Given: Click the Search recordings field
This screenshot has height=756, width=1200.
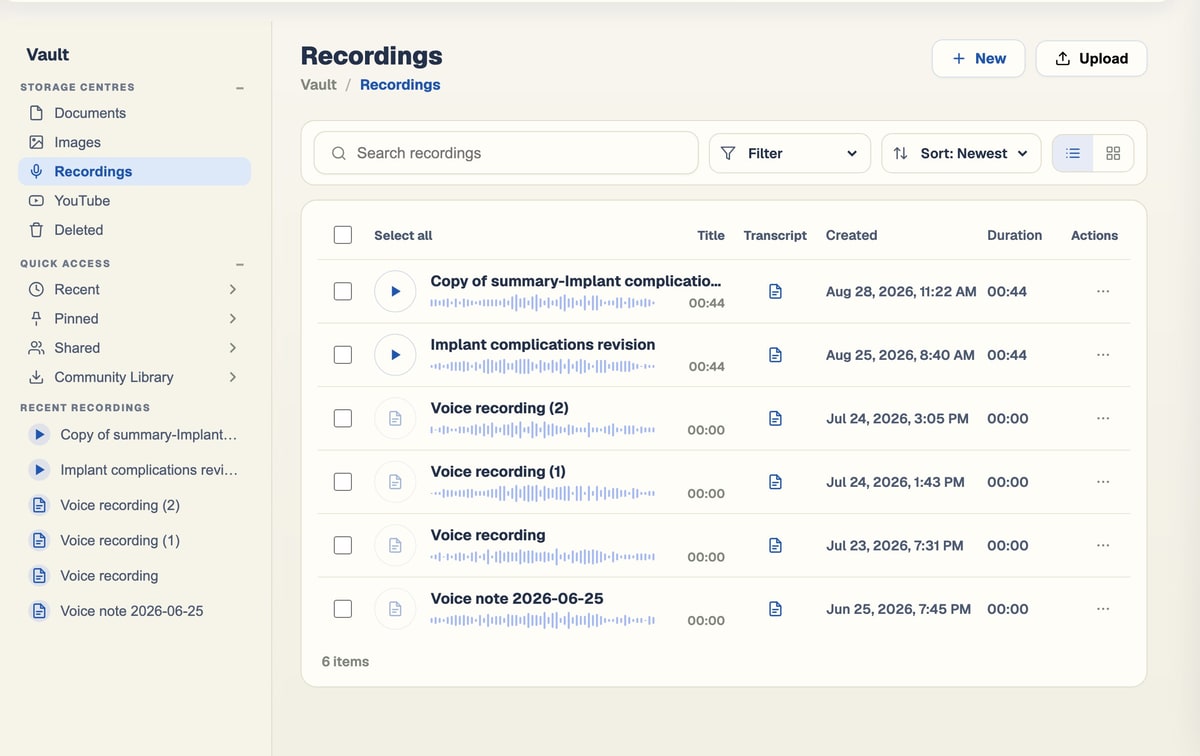Looking at the screenshot, I should pos(506,153).
